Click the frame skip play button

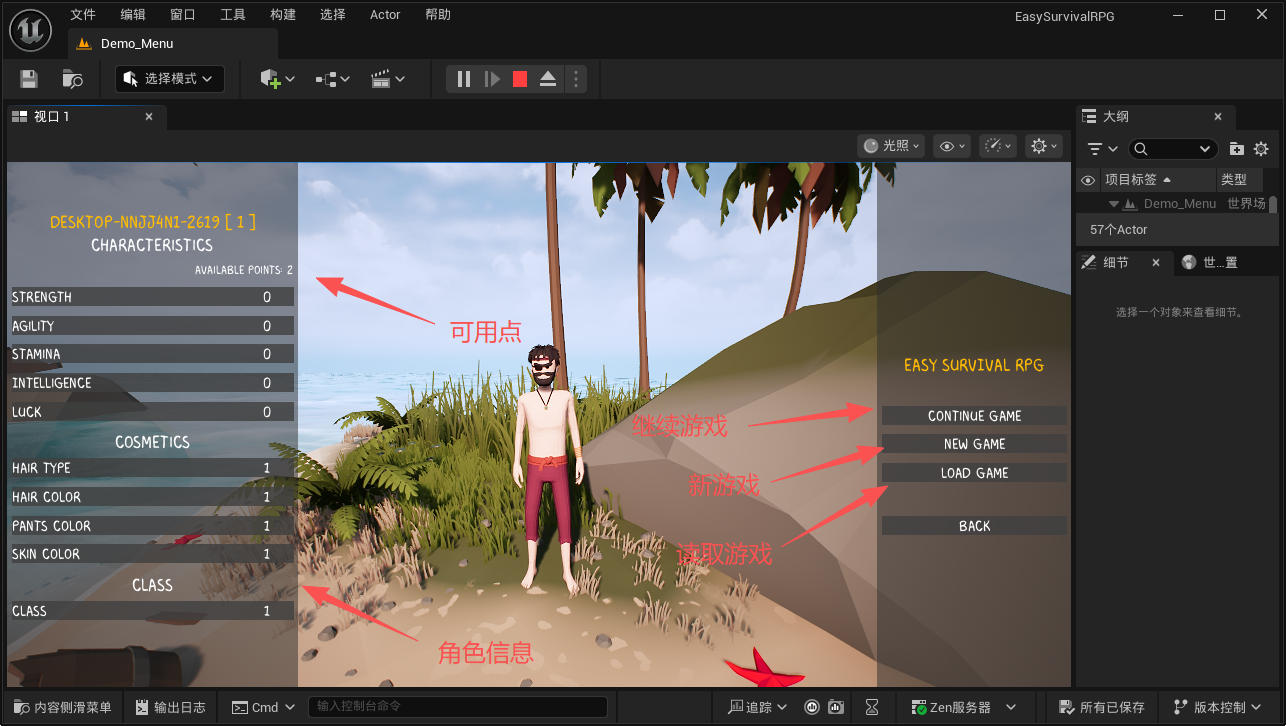[x=492, y=79]
